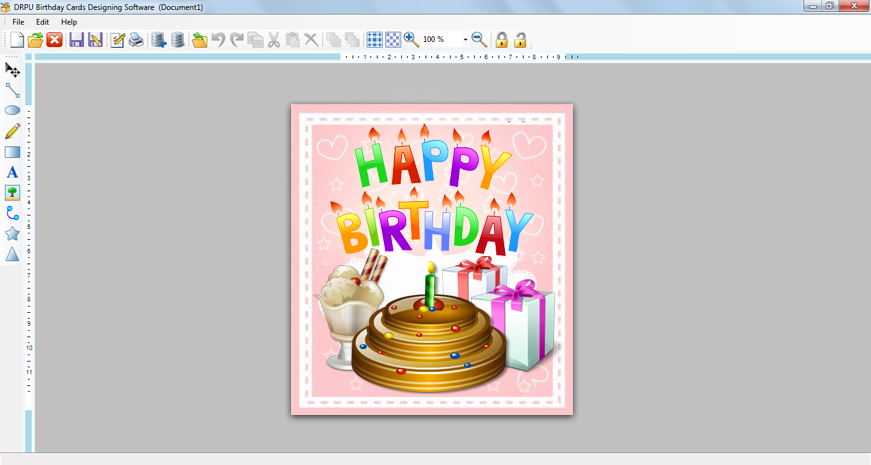871x465 pixels.
Task: Select the Ellipse shape tool
Action: coord(12,110)
